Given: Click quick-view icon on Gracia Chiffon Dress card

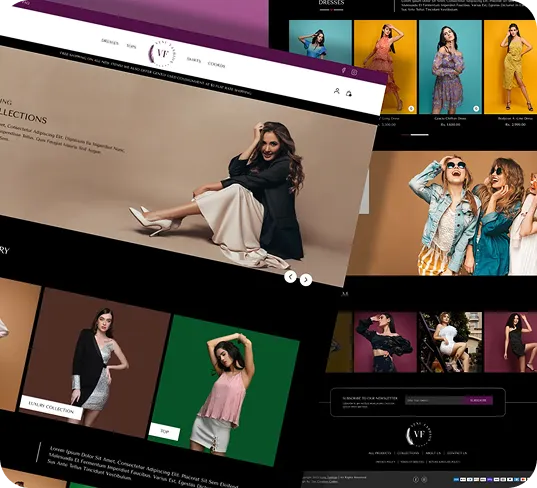Looking at the screenshot, I should click(x=476, y=109).
